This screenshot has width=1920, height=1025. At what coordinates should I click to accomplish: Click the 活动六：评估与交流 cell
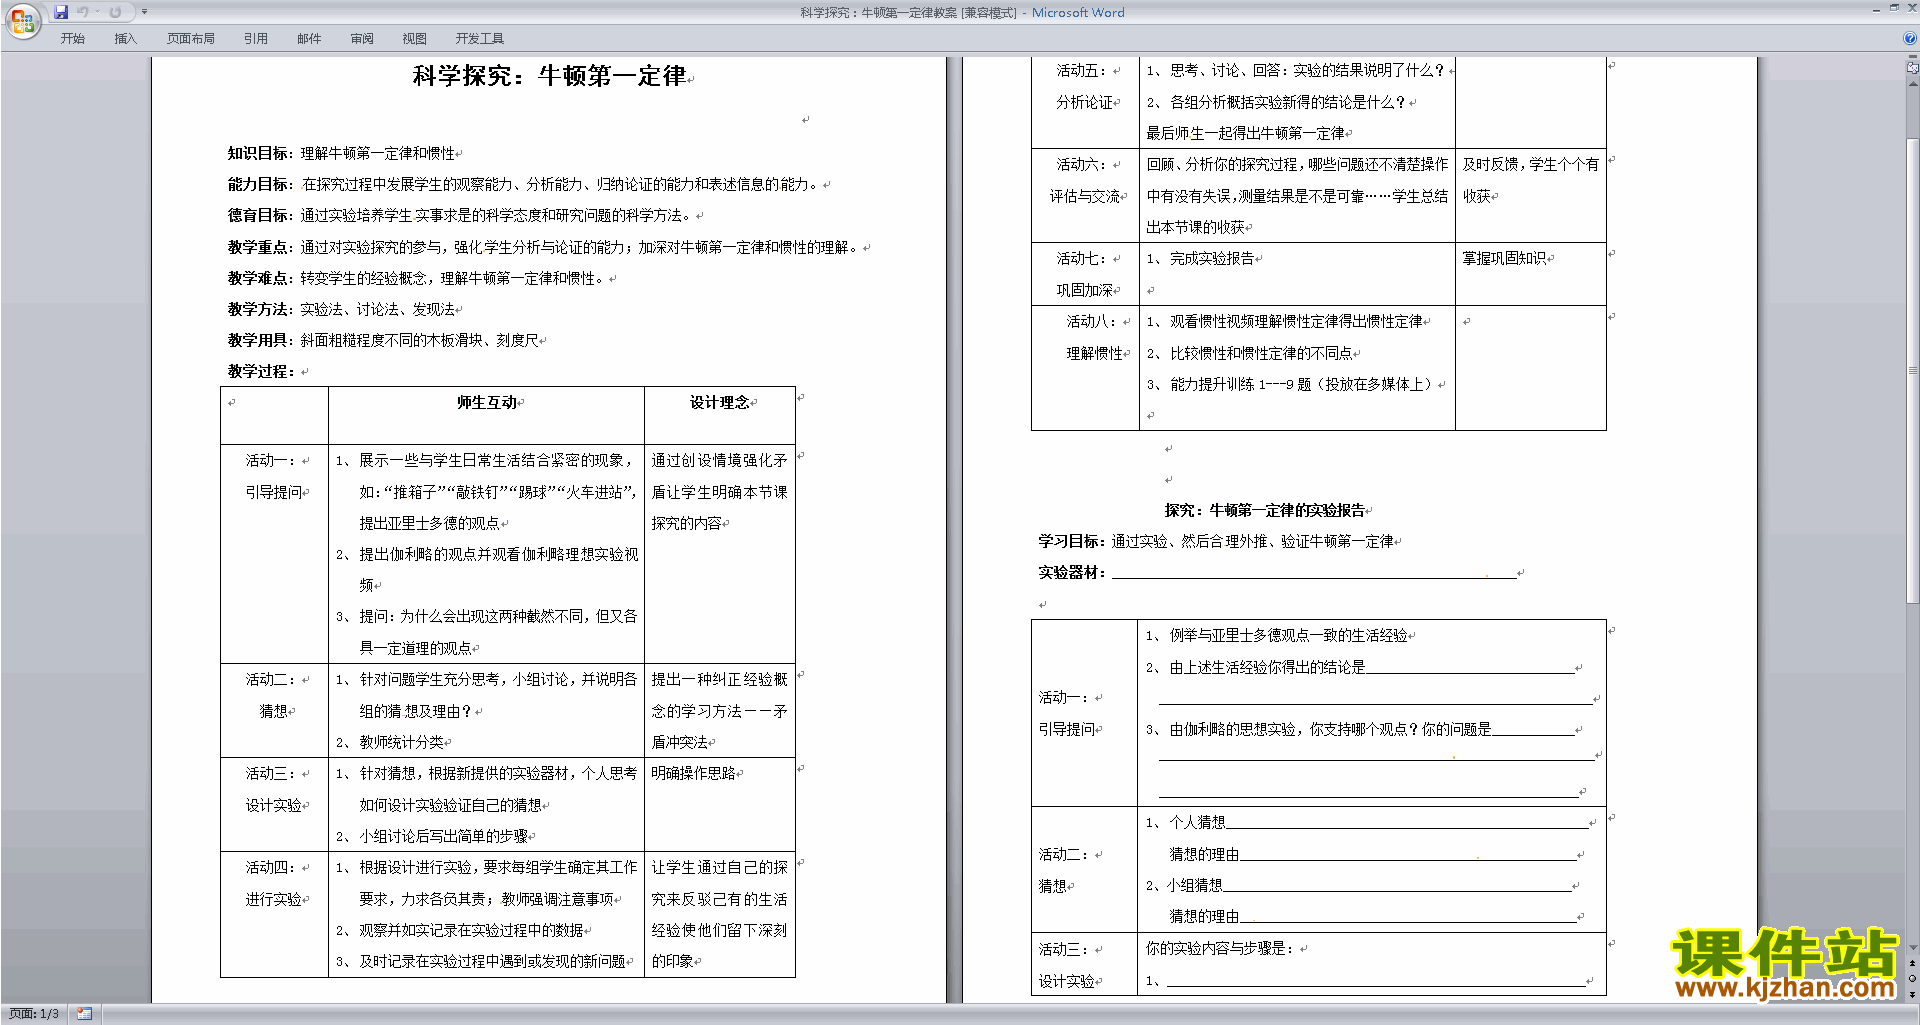point(1085,195)
